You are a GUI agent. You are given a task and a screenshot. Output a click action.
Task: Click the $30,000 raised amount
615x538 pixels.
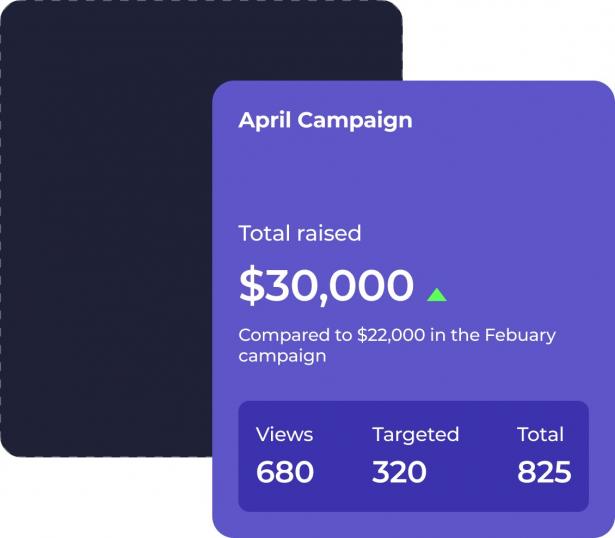[x=326, y=285]
